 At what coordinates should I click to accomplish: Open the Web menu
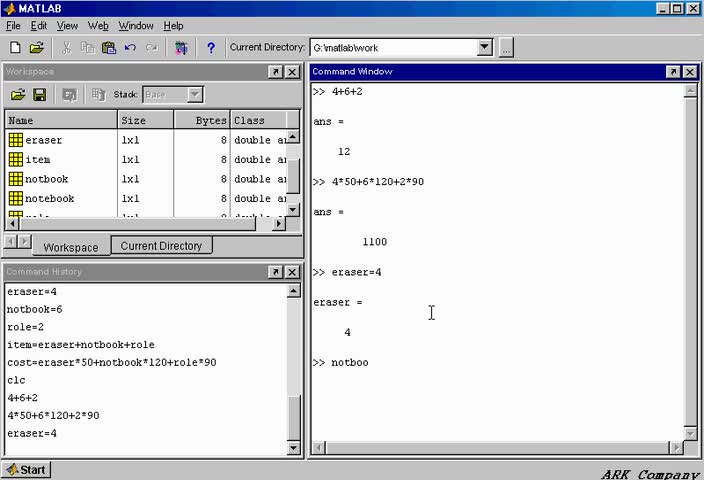[x=98, y=26]
